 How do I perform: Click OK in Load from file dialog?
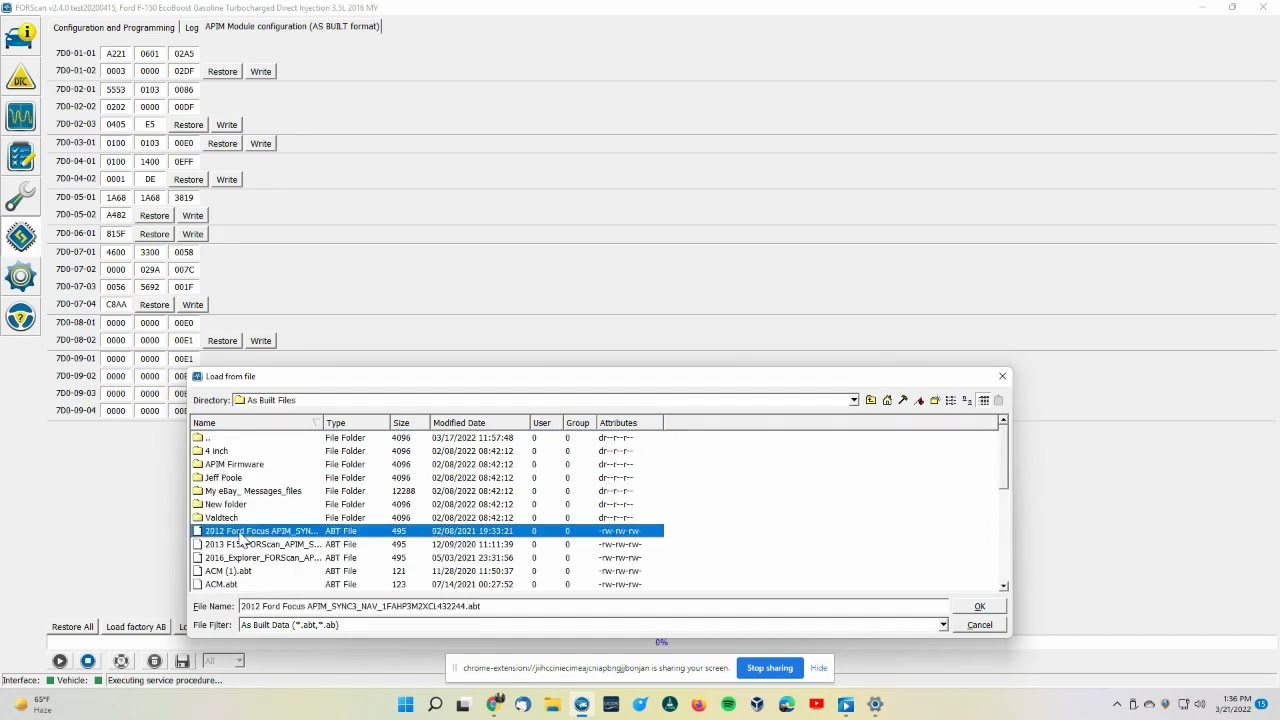(980, 606)
